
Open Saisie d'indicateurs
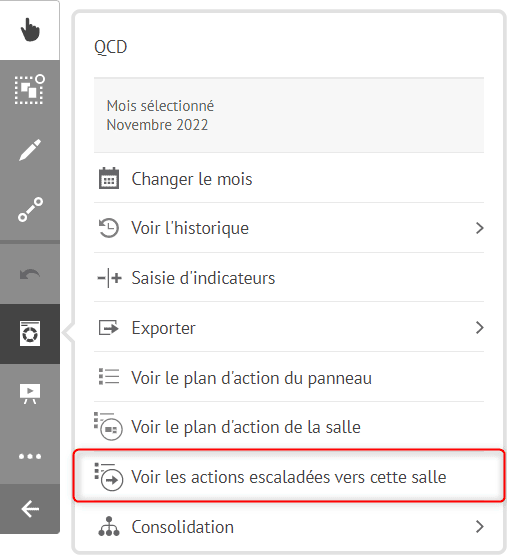point(289,278)
